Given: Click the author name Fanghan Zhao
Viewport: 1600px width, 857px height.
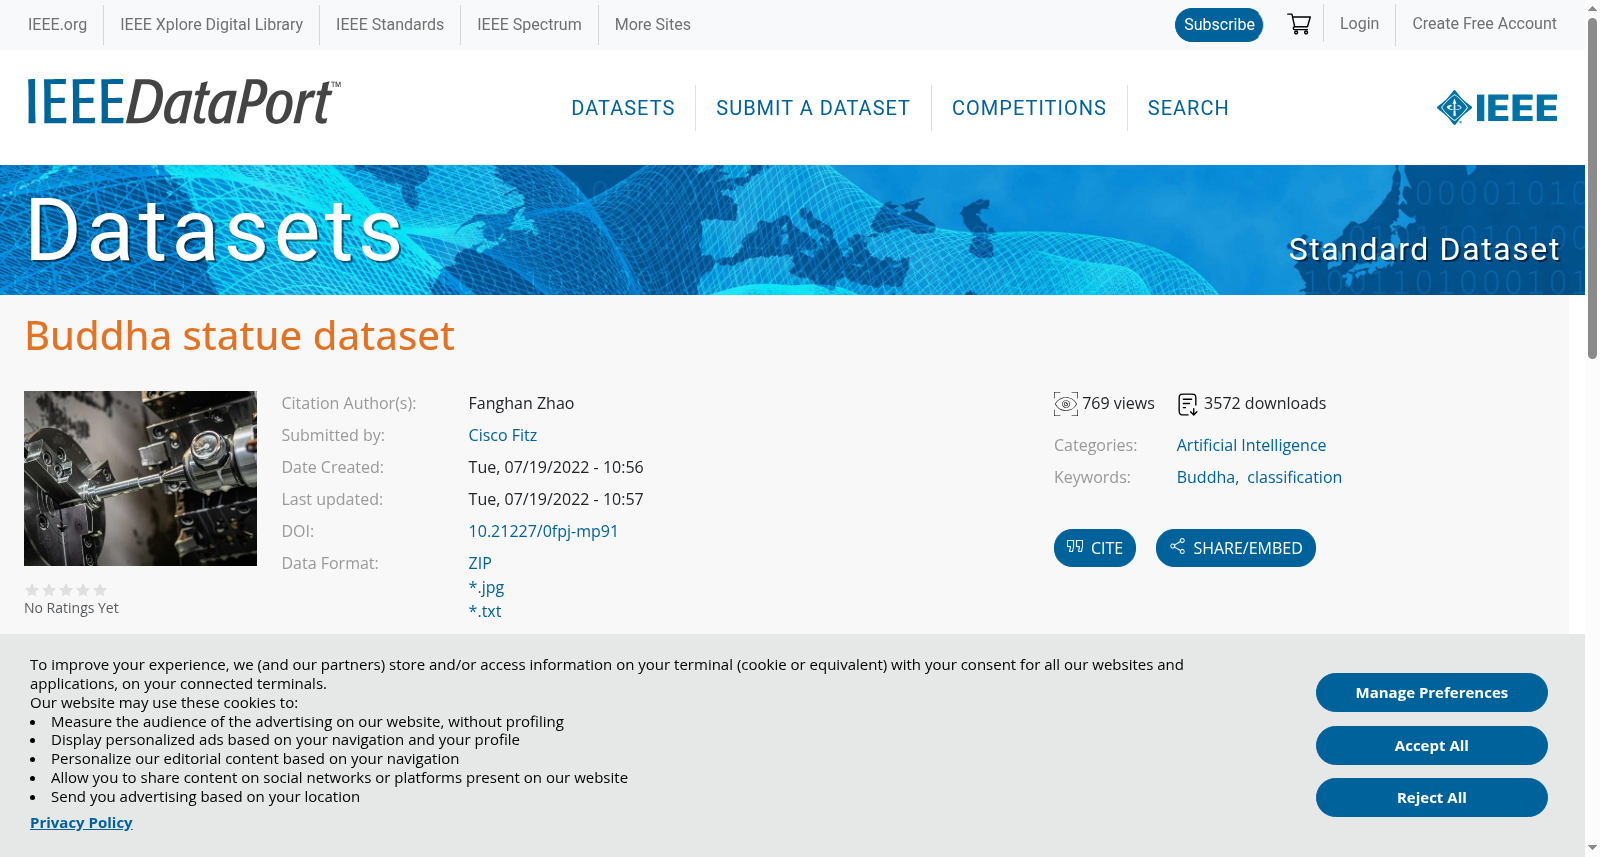Looking at the screenshot, I should [521, 403].
